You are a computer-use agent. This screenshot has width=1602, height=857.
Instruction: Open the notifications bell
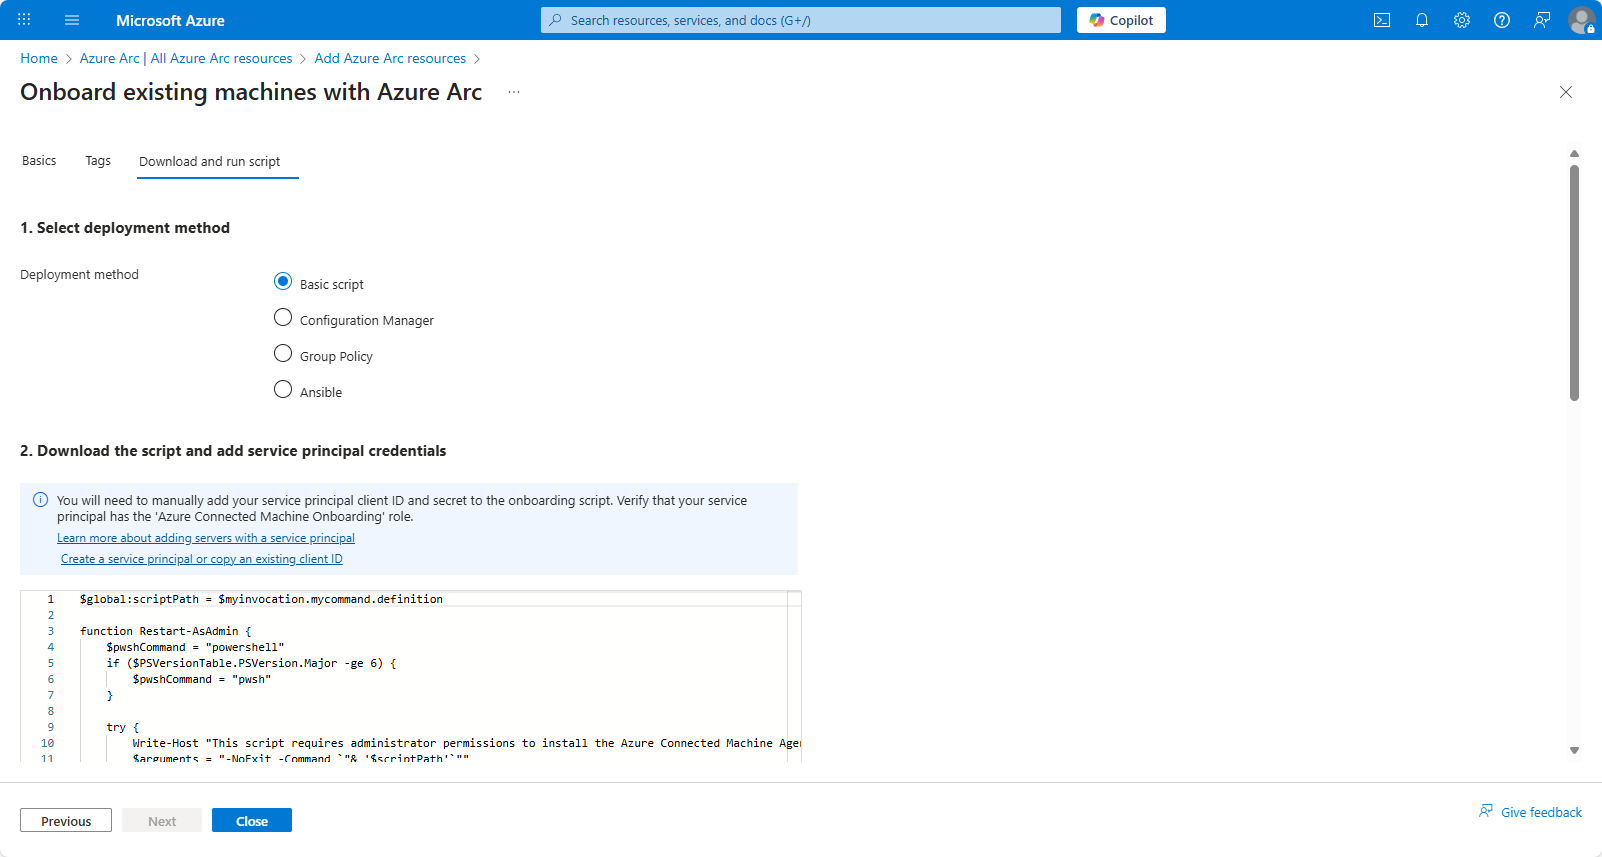pos(1422,20)
